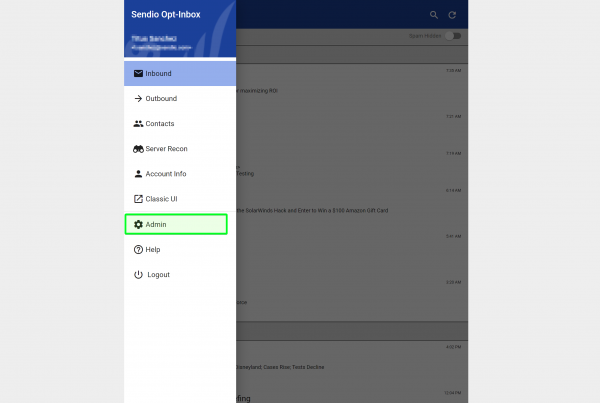Open Outbound in the side menu

tap(180, 99)
